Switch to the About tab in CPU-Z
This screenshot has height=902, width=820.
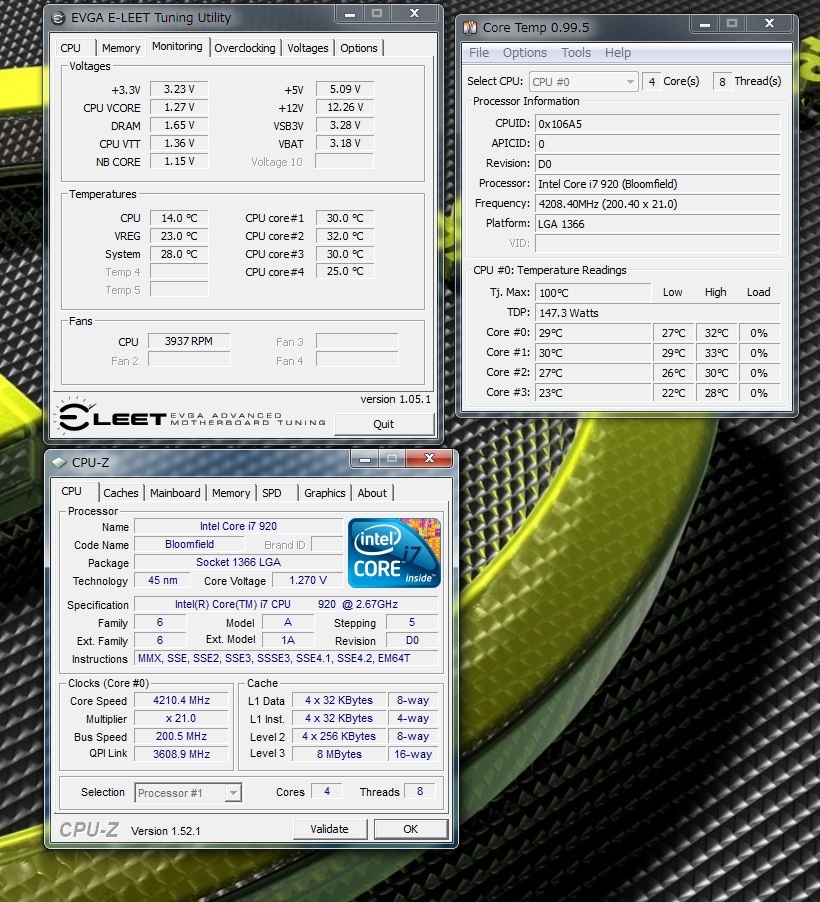[372, 493]
